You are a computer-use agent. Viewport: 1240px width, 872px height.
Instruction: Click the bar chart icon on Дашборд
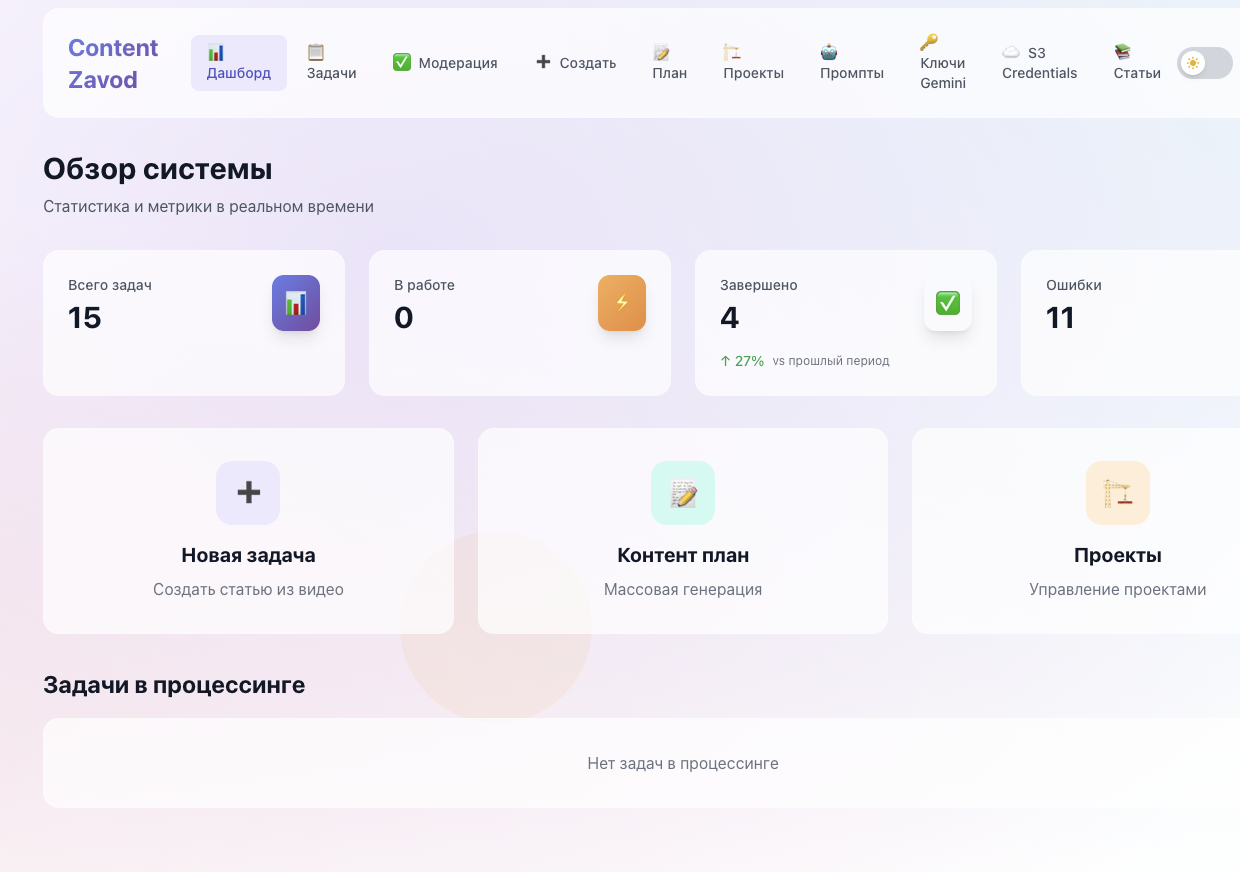tap(216, 52)
